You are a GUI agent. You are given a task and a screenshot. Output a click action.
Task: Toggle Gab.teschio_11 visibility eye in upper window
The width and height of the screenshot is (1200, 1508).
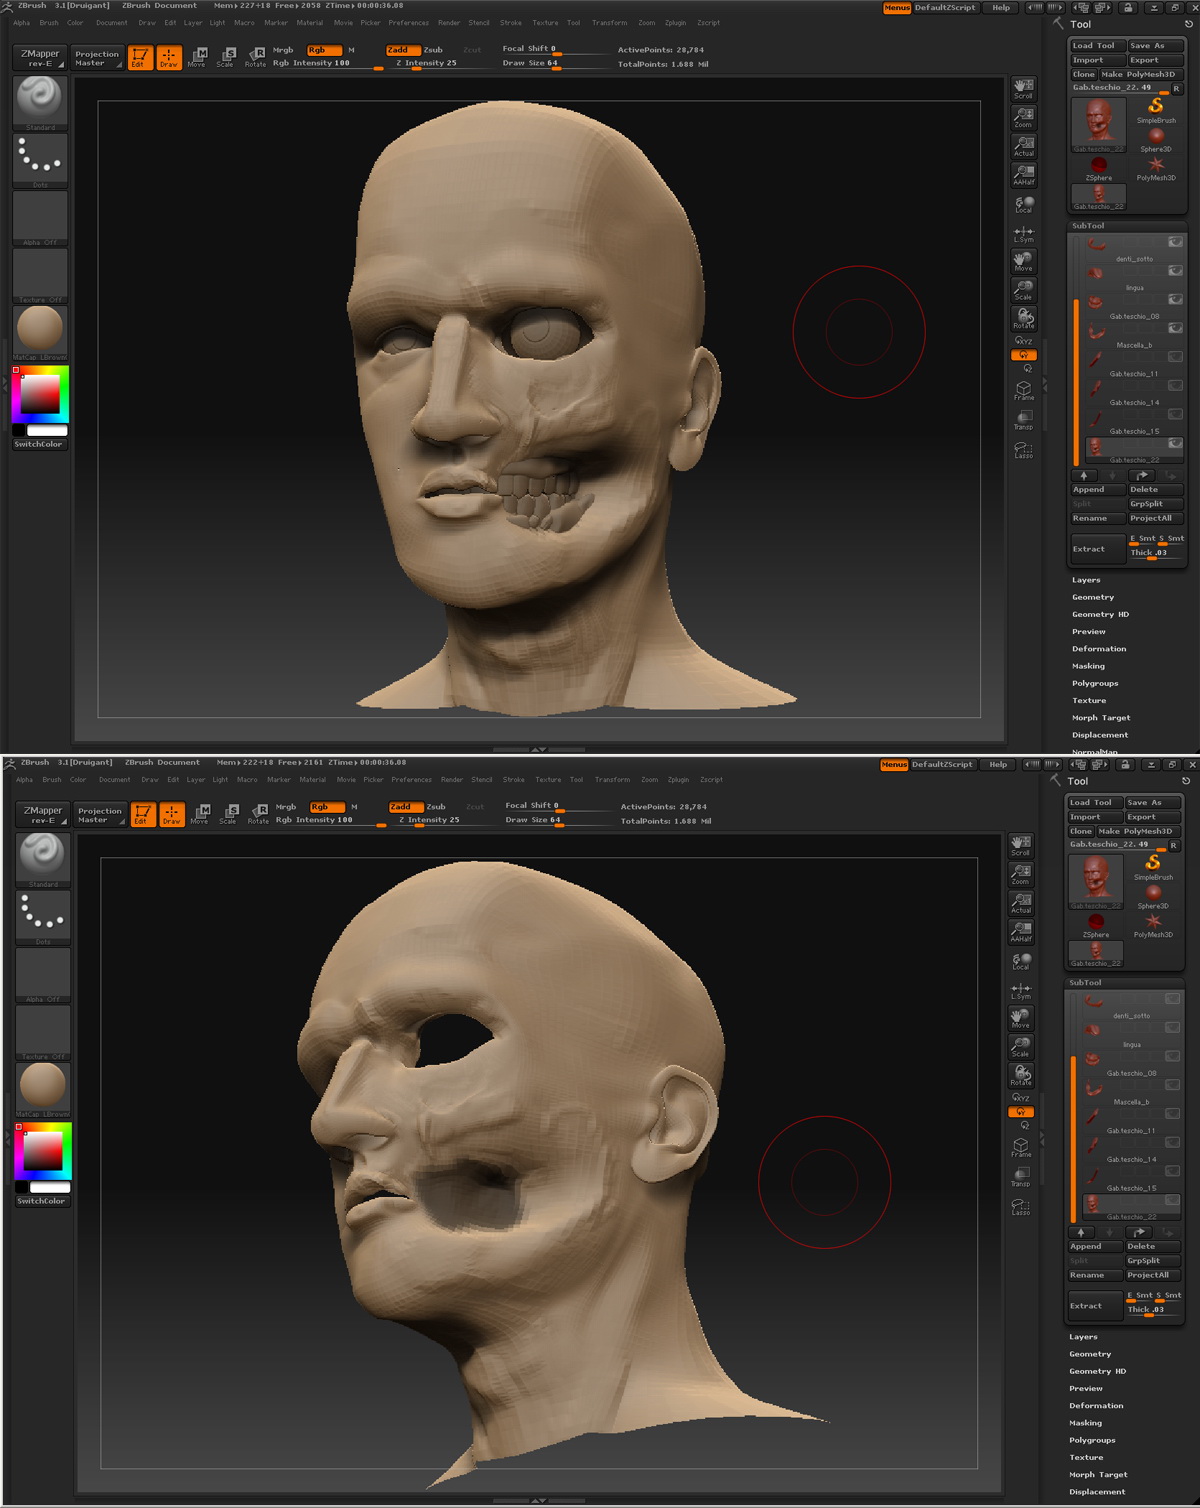tap(1175, 357)
